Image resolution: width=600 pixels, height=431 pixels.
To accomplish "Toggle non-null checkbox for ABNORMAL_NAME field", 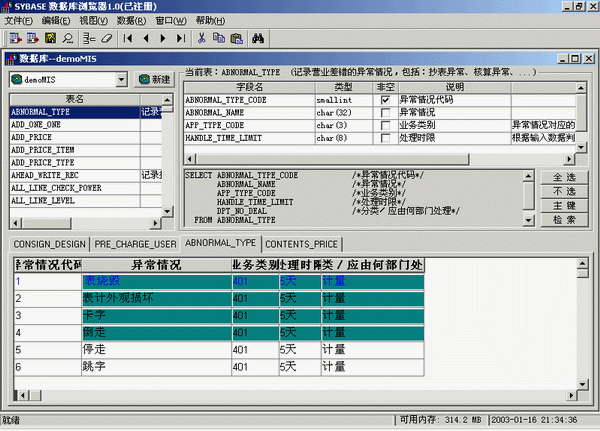I will coord(384,113).
